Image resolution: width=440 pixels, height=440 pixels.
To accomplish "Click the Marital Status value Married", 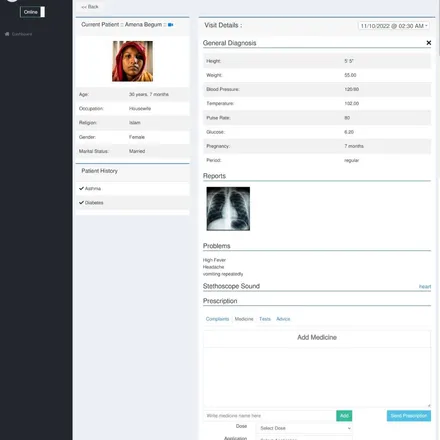I will [137, 151].
